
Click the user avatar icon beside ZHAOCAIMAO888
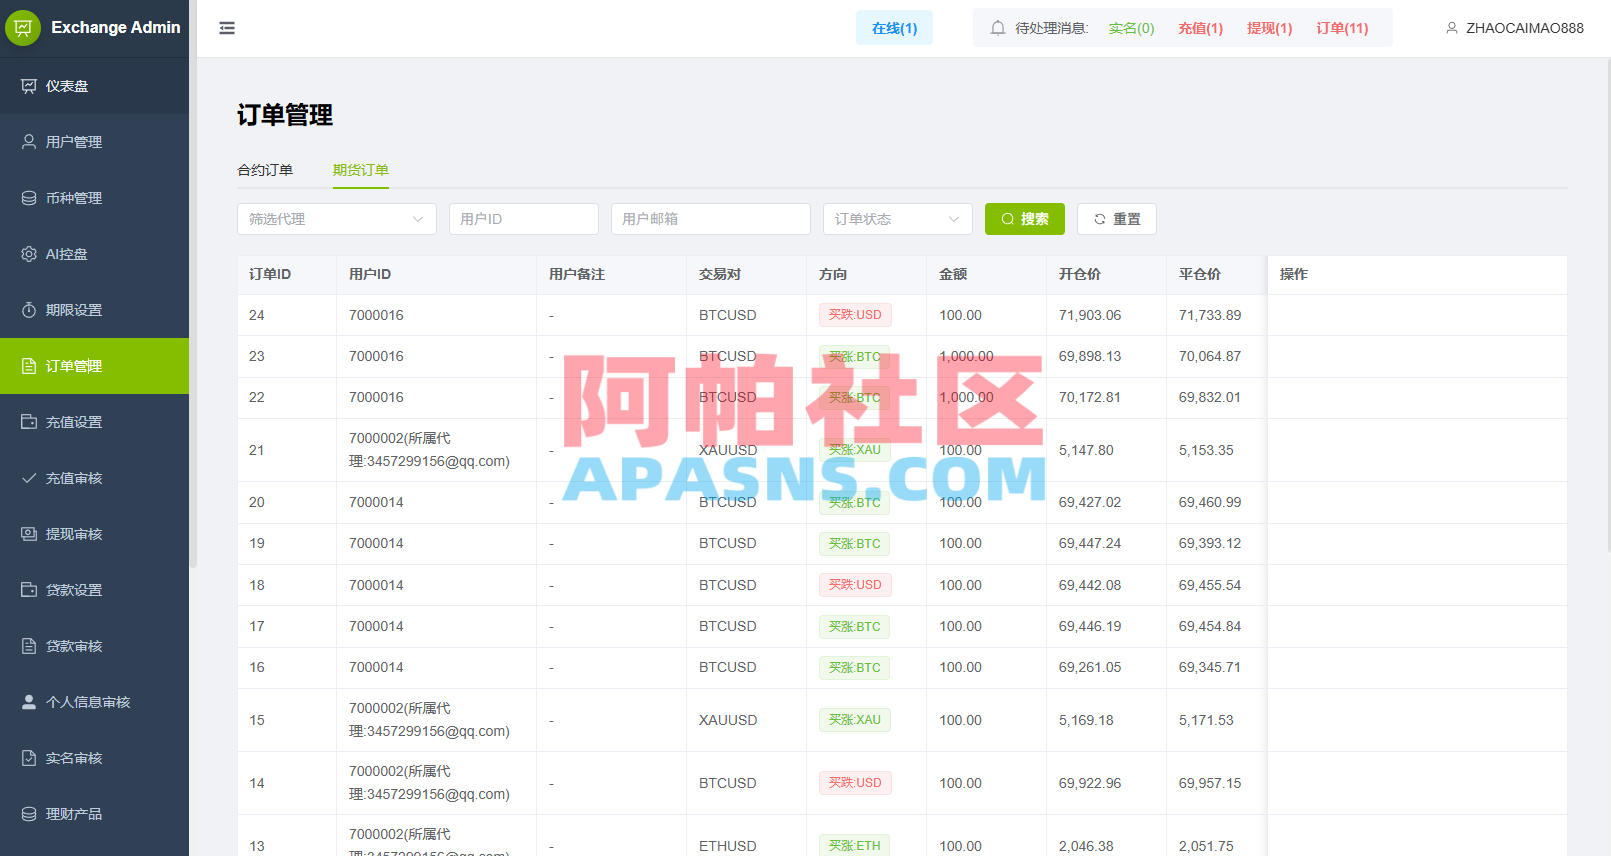(1452, 28)
